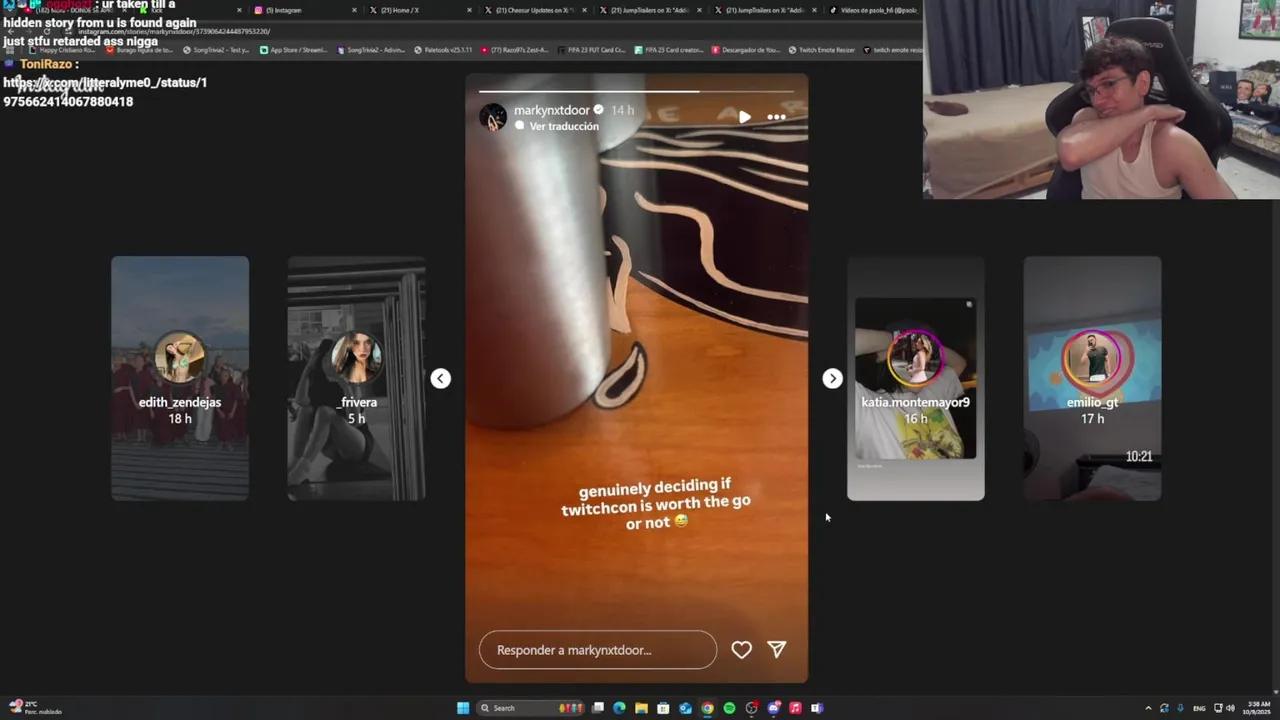The height and width of the screenshot is (720, 1280).
Task: Open markynxtdoor's profile picture
Action: (x=493, y=117)
